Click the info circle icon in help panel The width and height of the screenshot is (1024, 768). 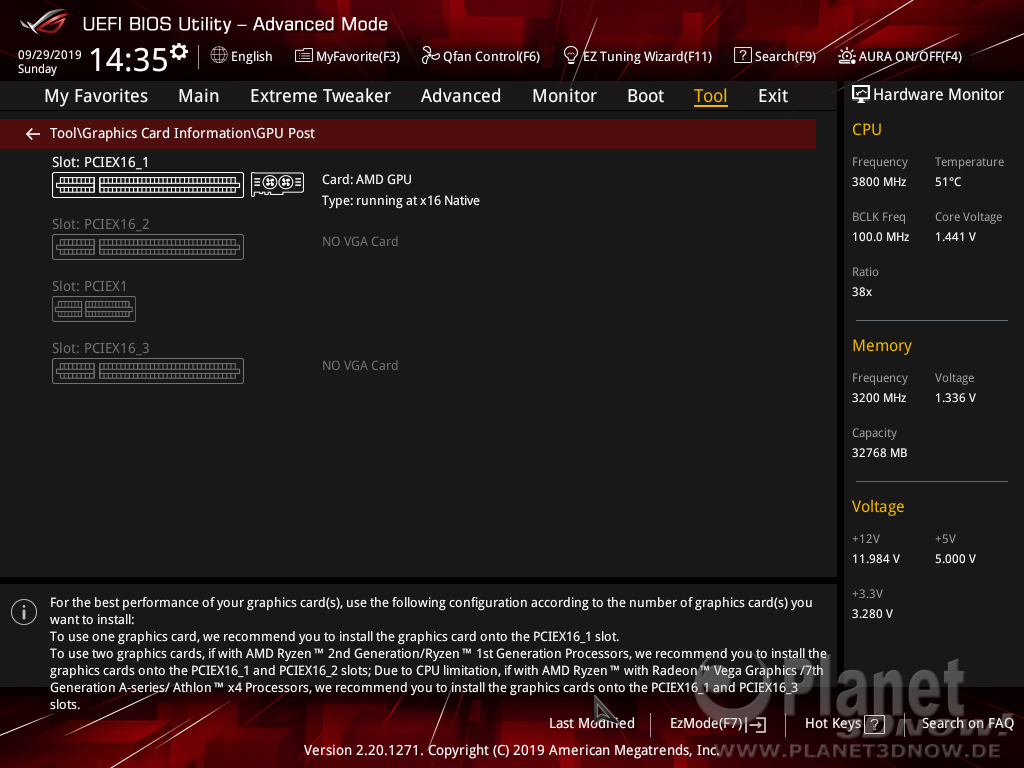pyautogui.click(x=24, y=612)
